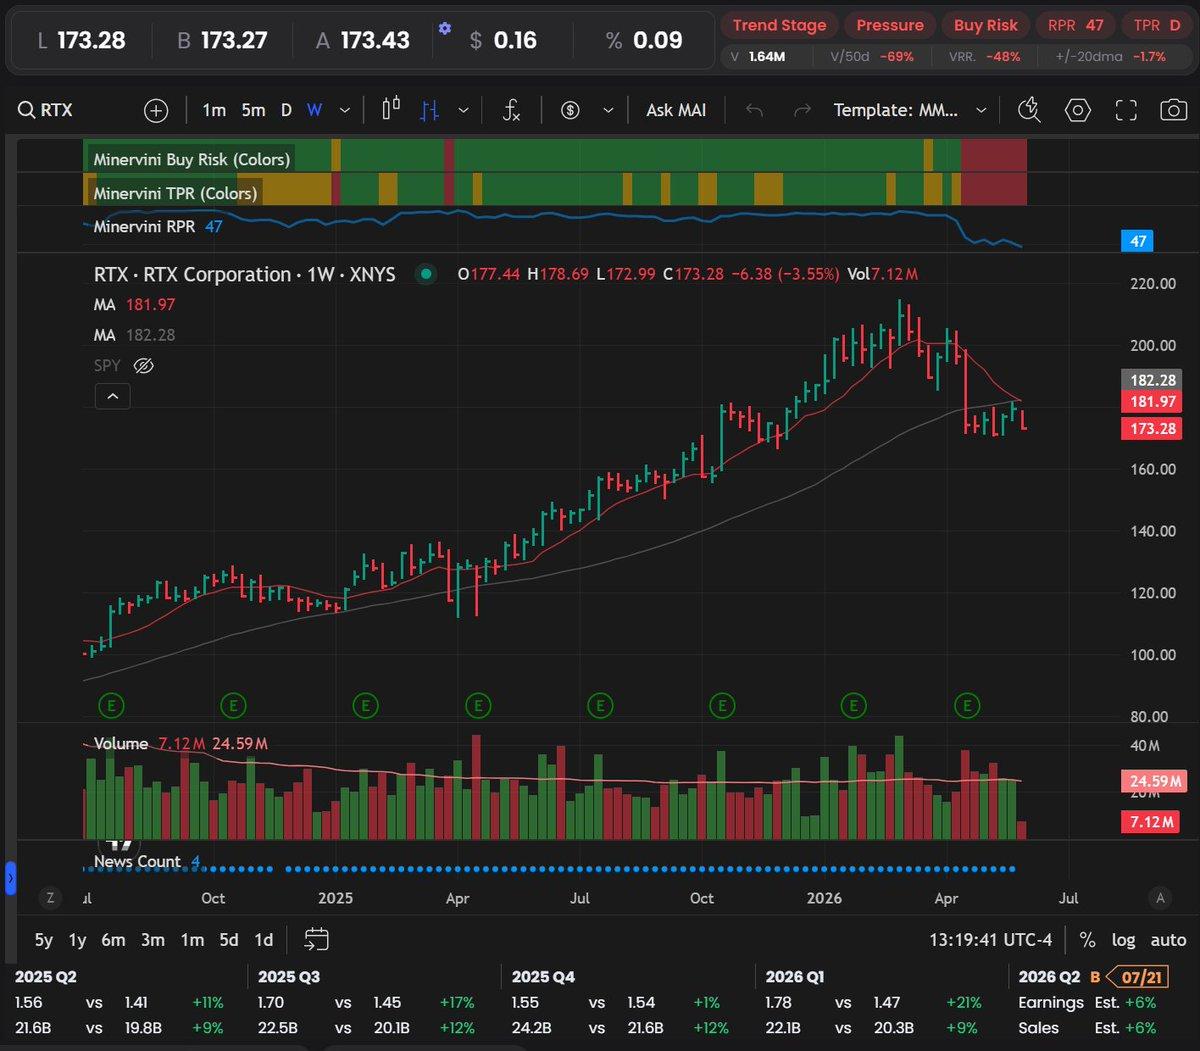Select the weekly W timeframe
1200x1051 pixels.
pyautogui.click(x=314, y=110)
